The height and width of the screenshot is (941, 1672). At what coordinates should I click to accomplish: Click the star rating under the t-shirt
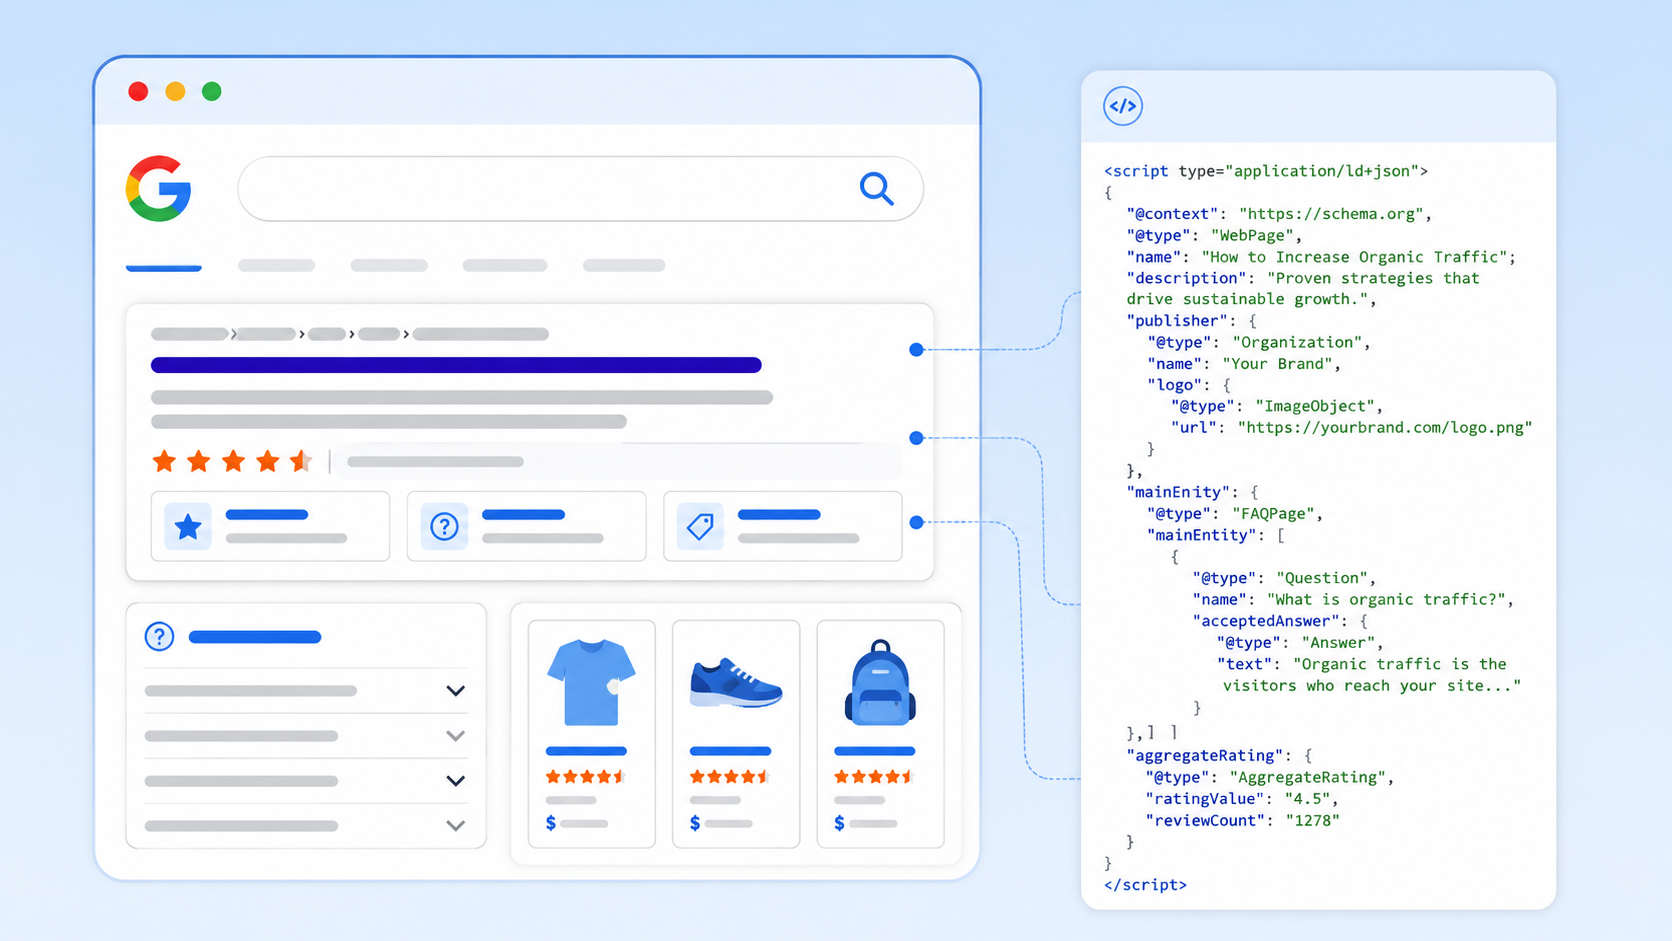586,776
